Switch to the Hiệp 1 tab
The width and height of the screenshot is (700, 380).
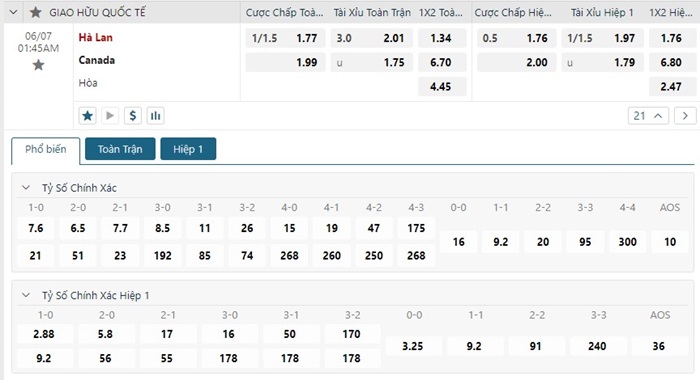[188, 149]
